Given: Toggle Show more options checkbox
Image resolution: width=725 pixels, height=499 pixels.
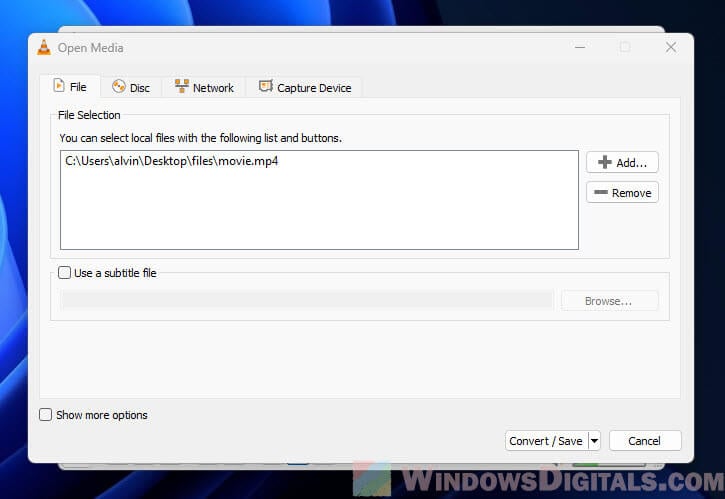Looking at the screenshot, I should coord(45,414).
